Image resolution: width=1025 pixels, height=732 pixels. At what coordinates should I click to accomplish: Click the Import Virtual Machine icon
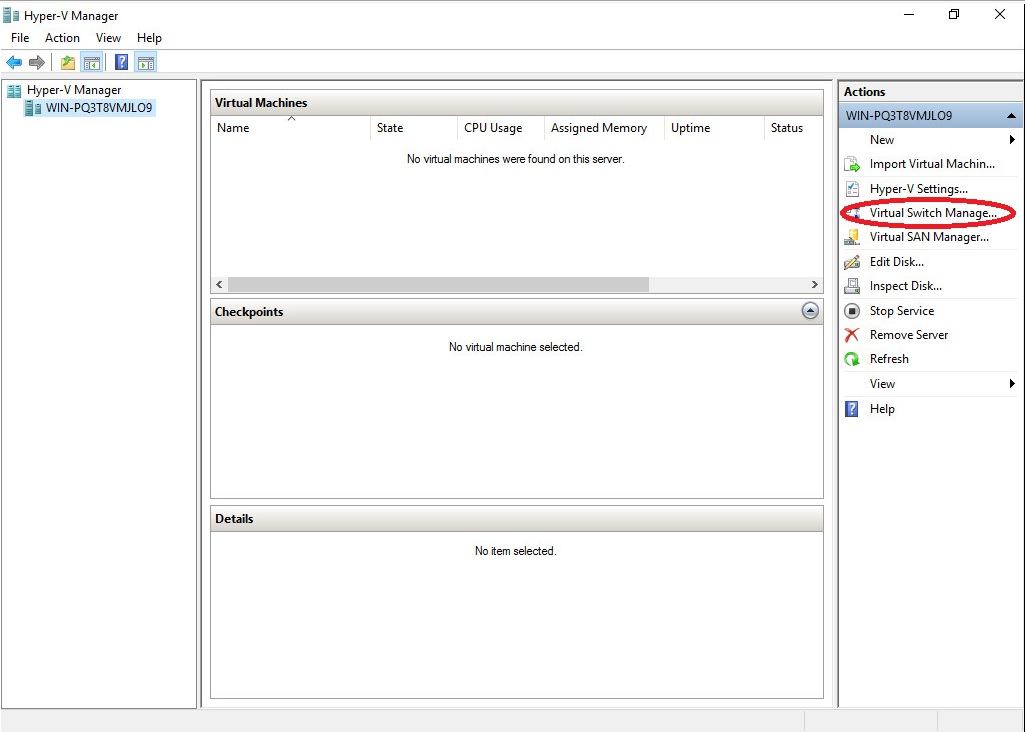click(x=852, y=164)
